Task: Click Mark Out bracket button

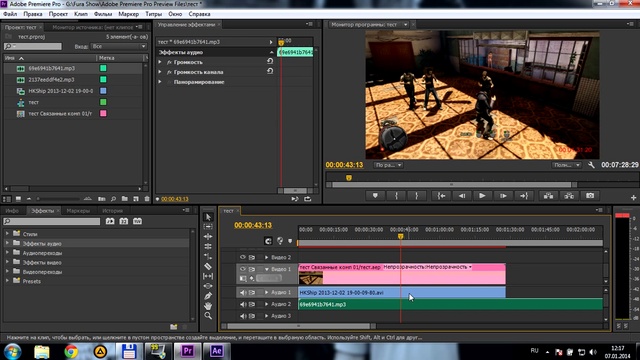Action: 416,196
